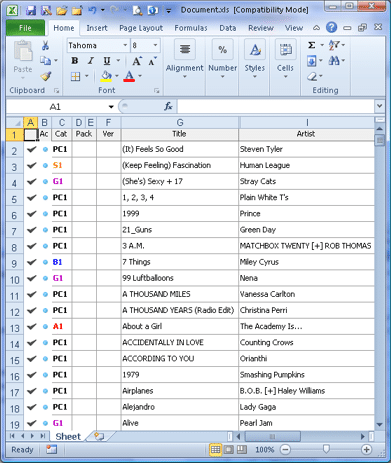Click the Save icon in quick access toolbar
391x463 pixels.
31,10
